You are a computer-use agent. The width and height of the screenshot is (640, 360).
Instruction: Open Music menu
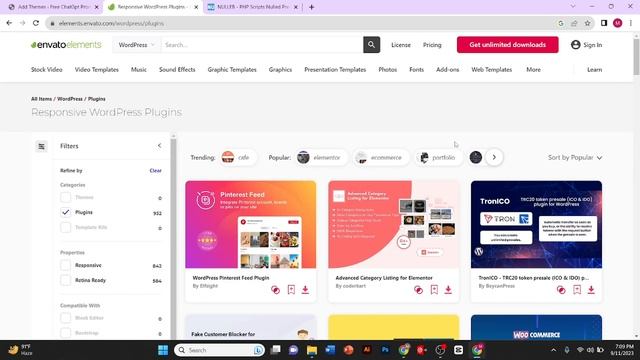(x=139, y=70)
